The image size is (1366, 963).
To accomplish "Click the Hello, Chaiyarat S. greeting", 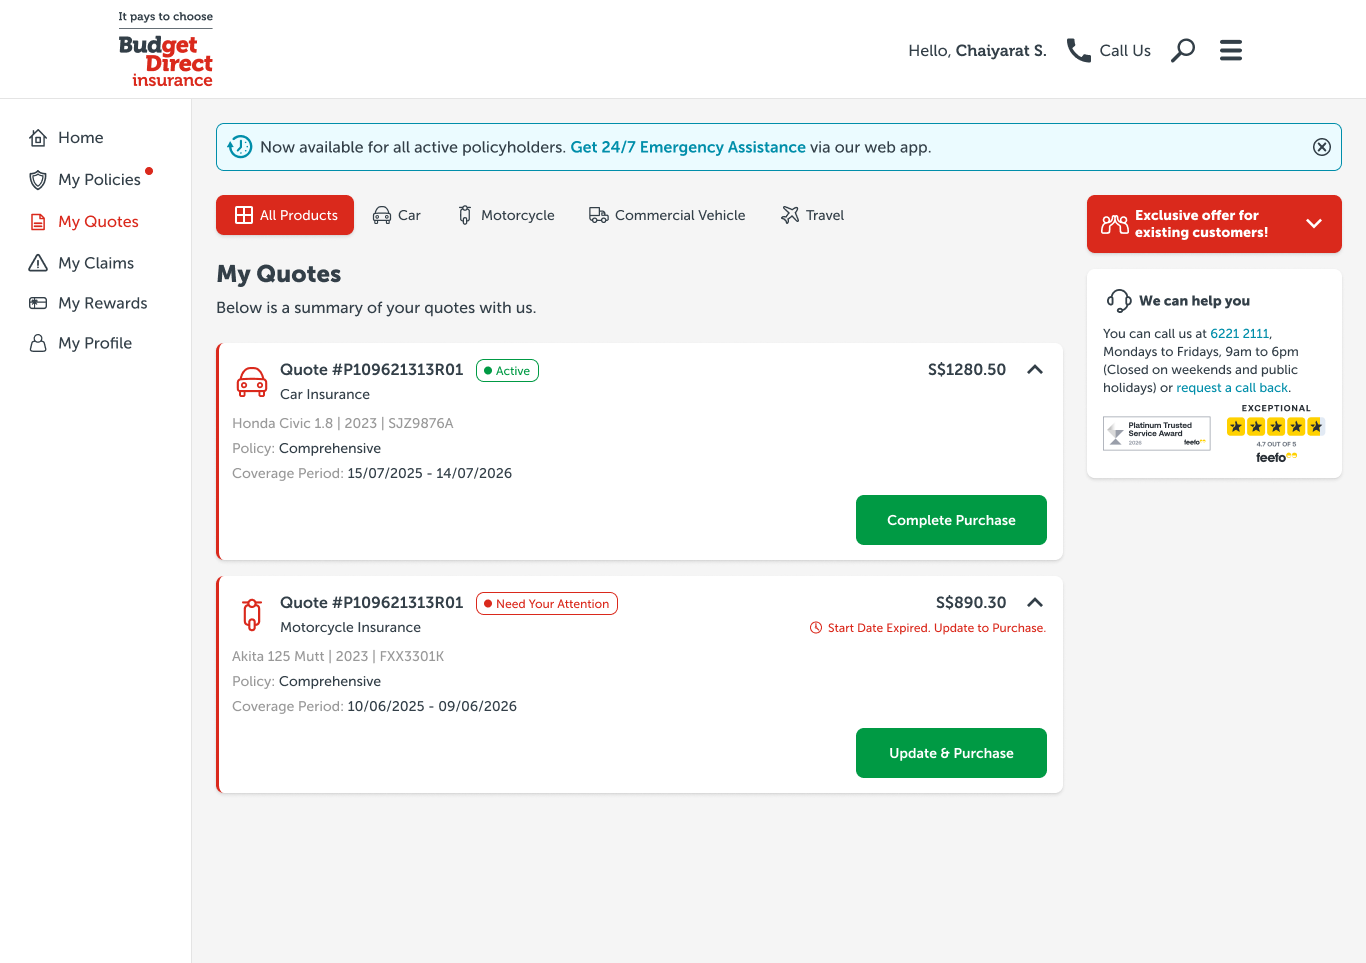I will click(x=977, y=51).
